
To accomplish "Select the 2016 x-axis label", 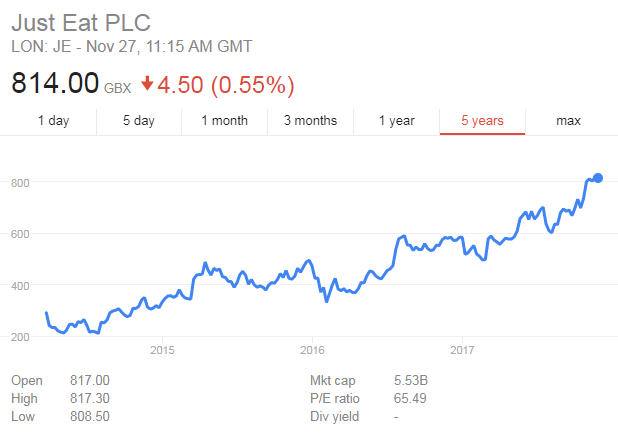I will pyautogui.click(x=312, y=349).
